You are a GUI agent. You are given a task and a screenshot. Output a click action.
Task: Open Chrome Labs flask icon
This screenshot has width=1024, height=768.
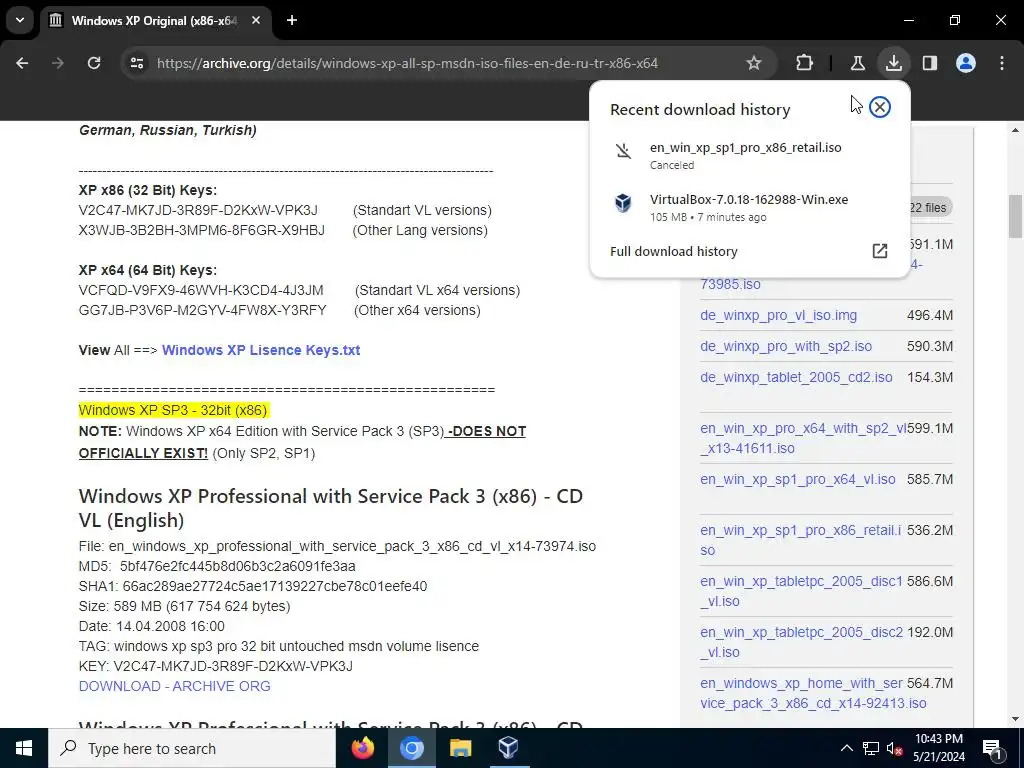(857, 63)
